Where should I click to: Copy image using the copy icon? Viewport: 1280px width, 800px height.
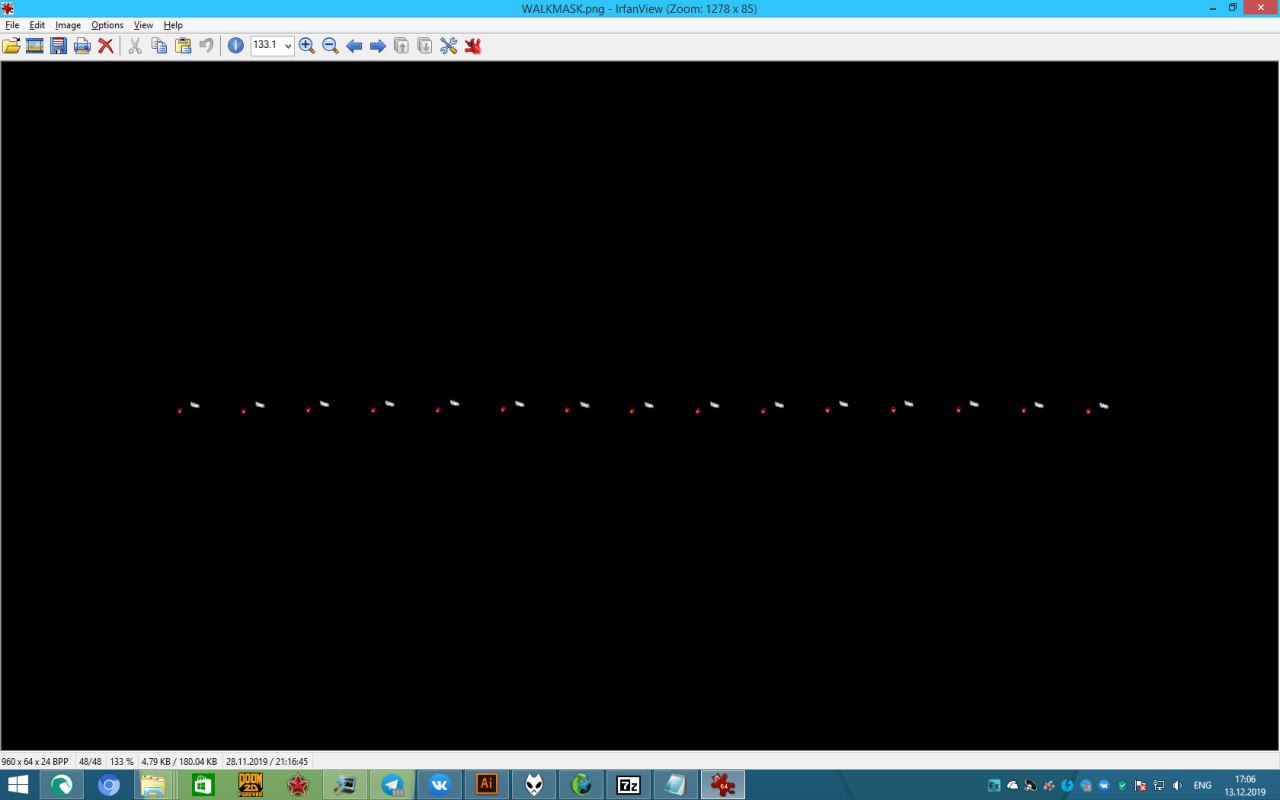159,45
